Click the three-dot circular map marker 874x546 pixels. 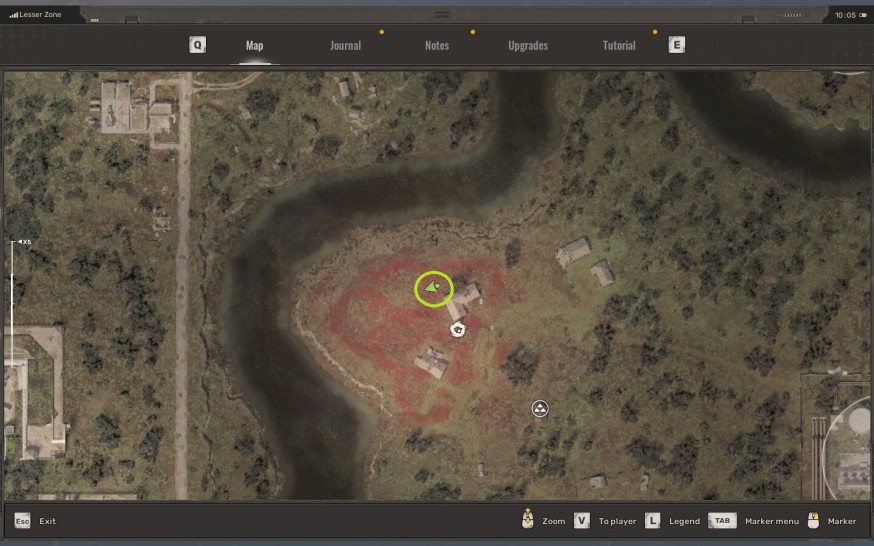coord(540,409)
